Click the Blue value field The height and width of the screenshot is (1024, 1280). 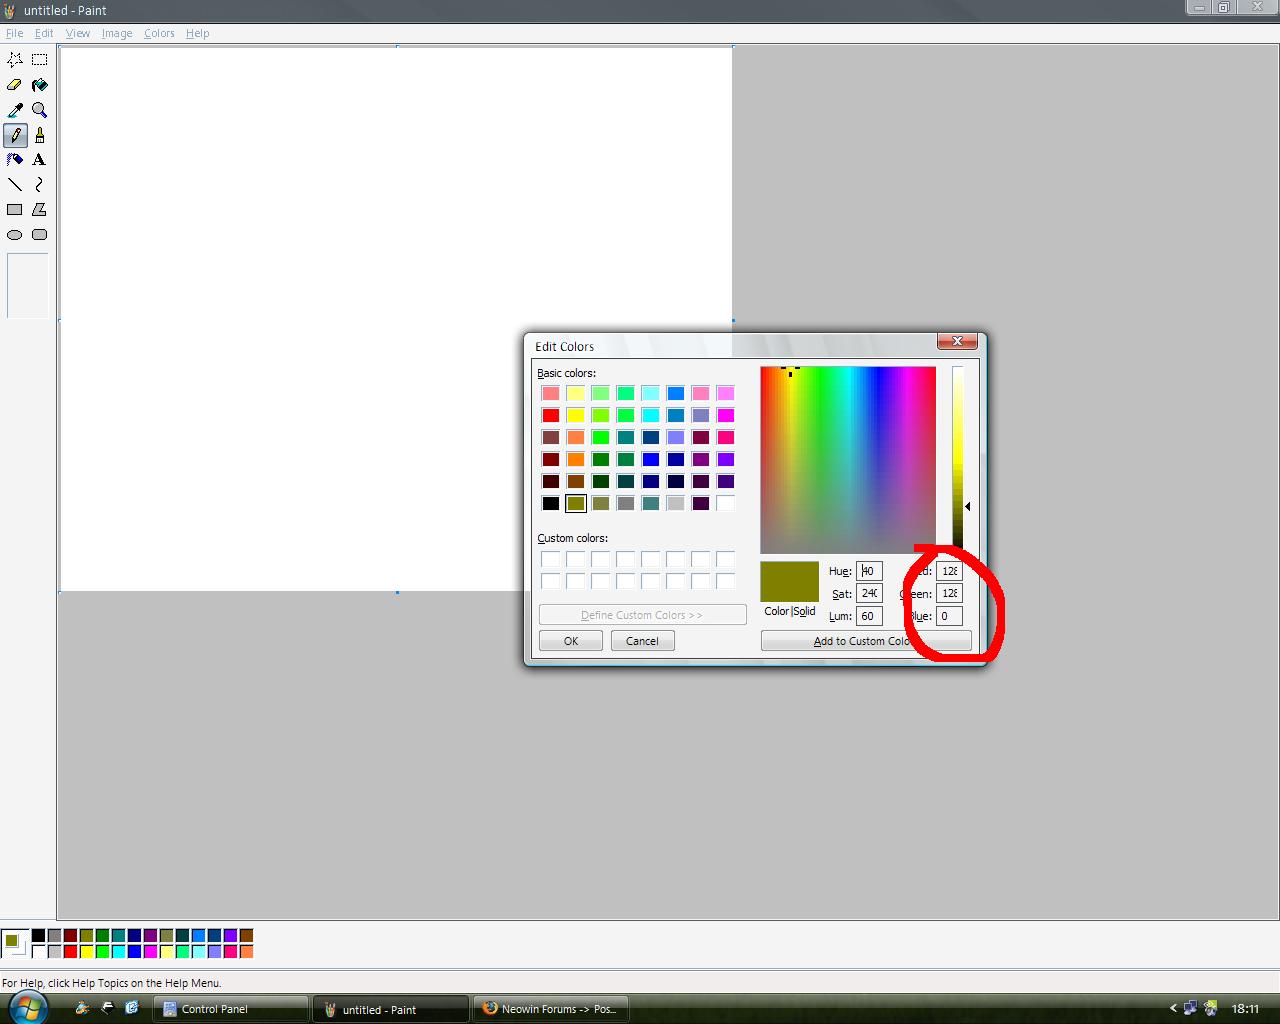(x=949, y=616)
